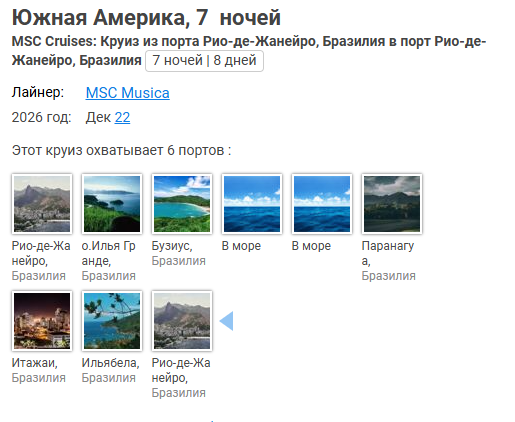Click the 2026 год: label

[x=41, y=117]
